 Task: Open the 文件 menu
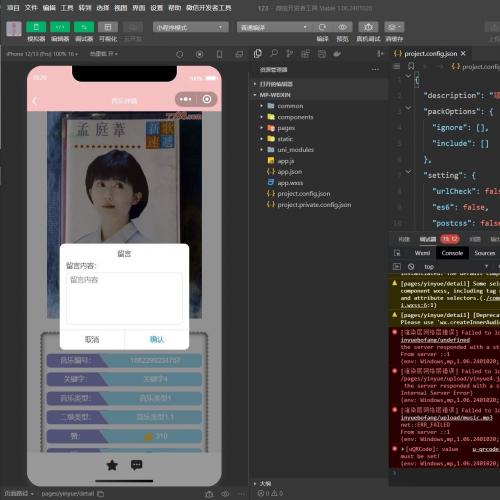[x=31, y=8]
